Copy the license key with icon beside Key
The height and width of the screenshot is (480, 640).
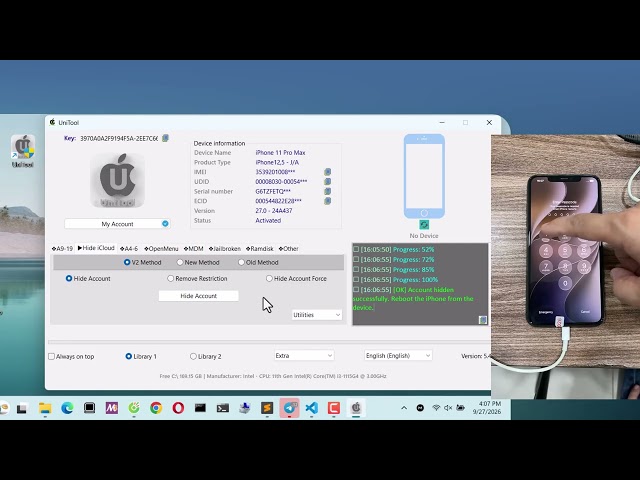coord(165,138)
